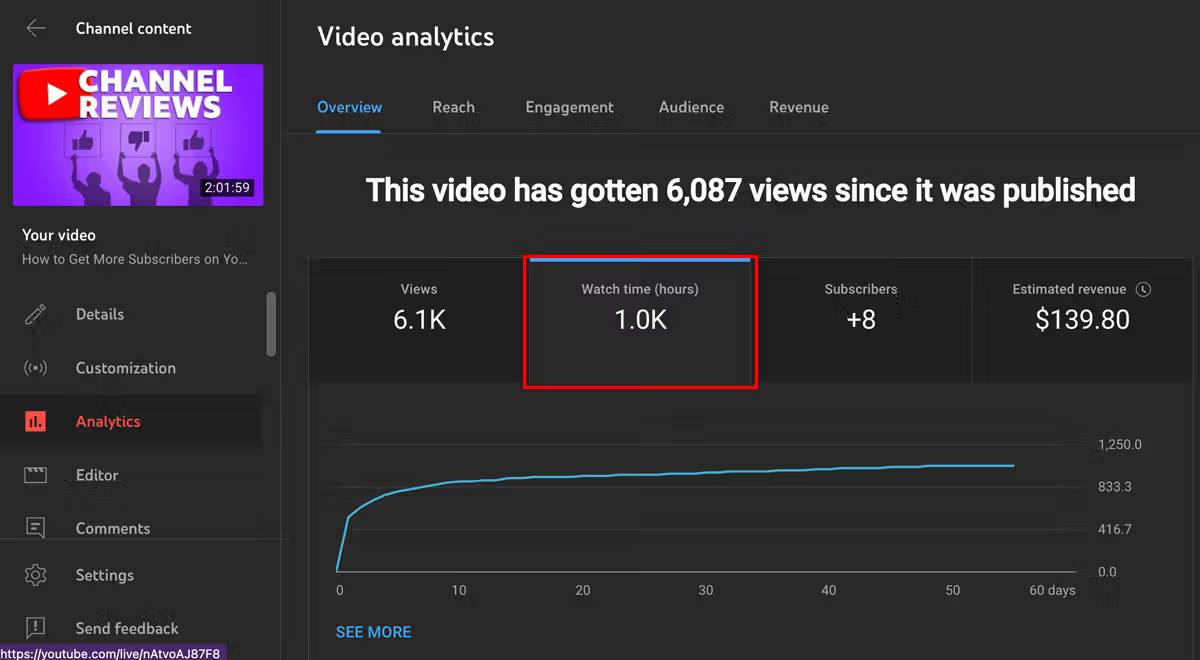Select the Details pencil icon

[x=35, y=314]
